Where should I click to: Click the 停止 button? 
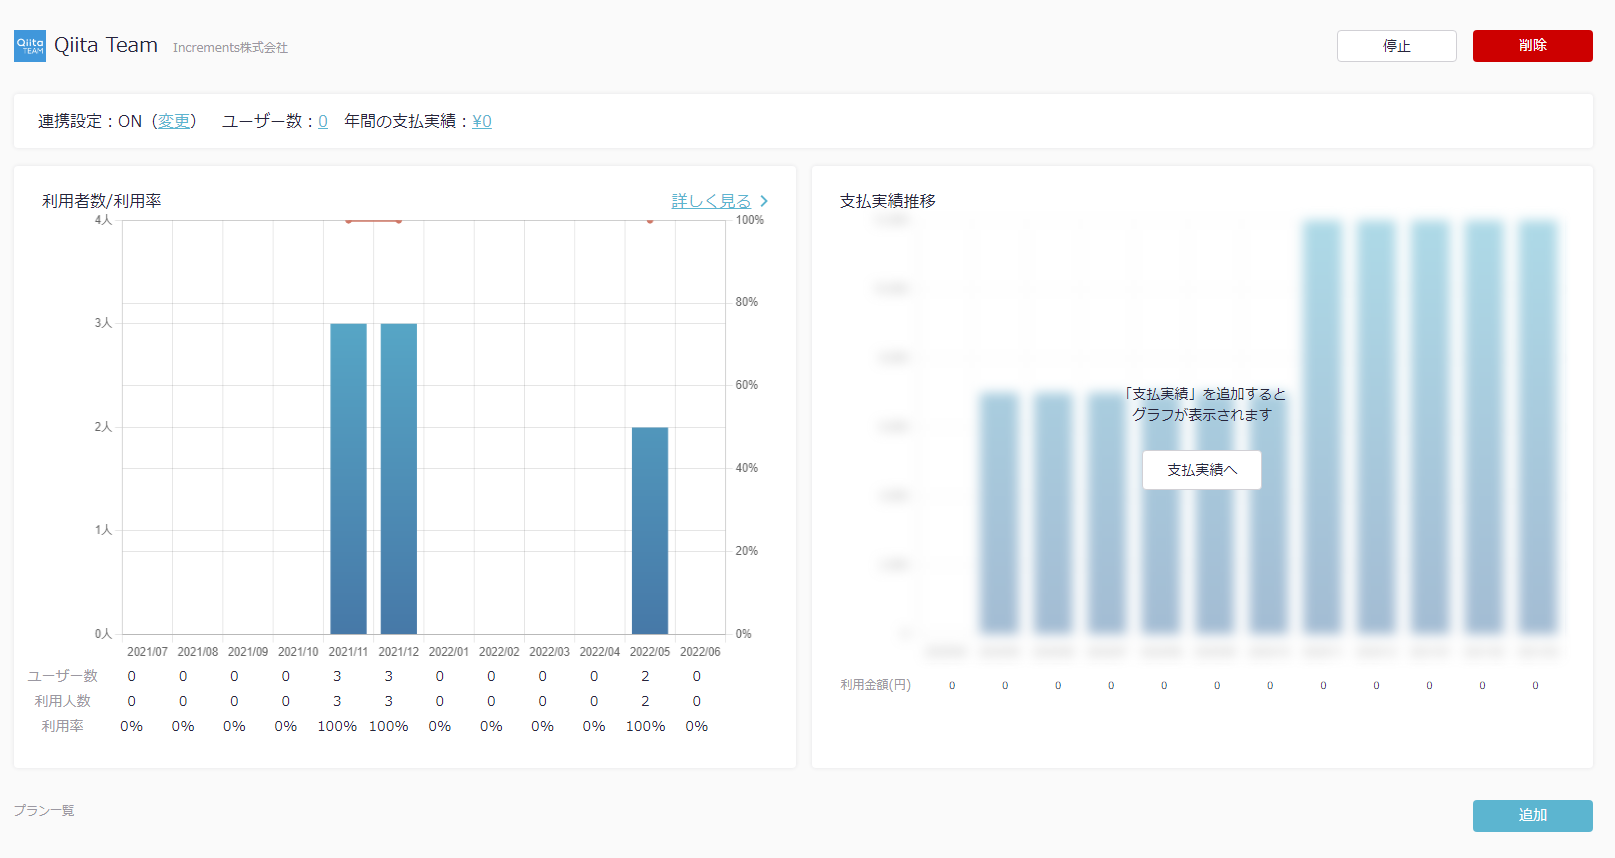coord(1396,46)
